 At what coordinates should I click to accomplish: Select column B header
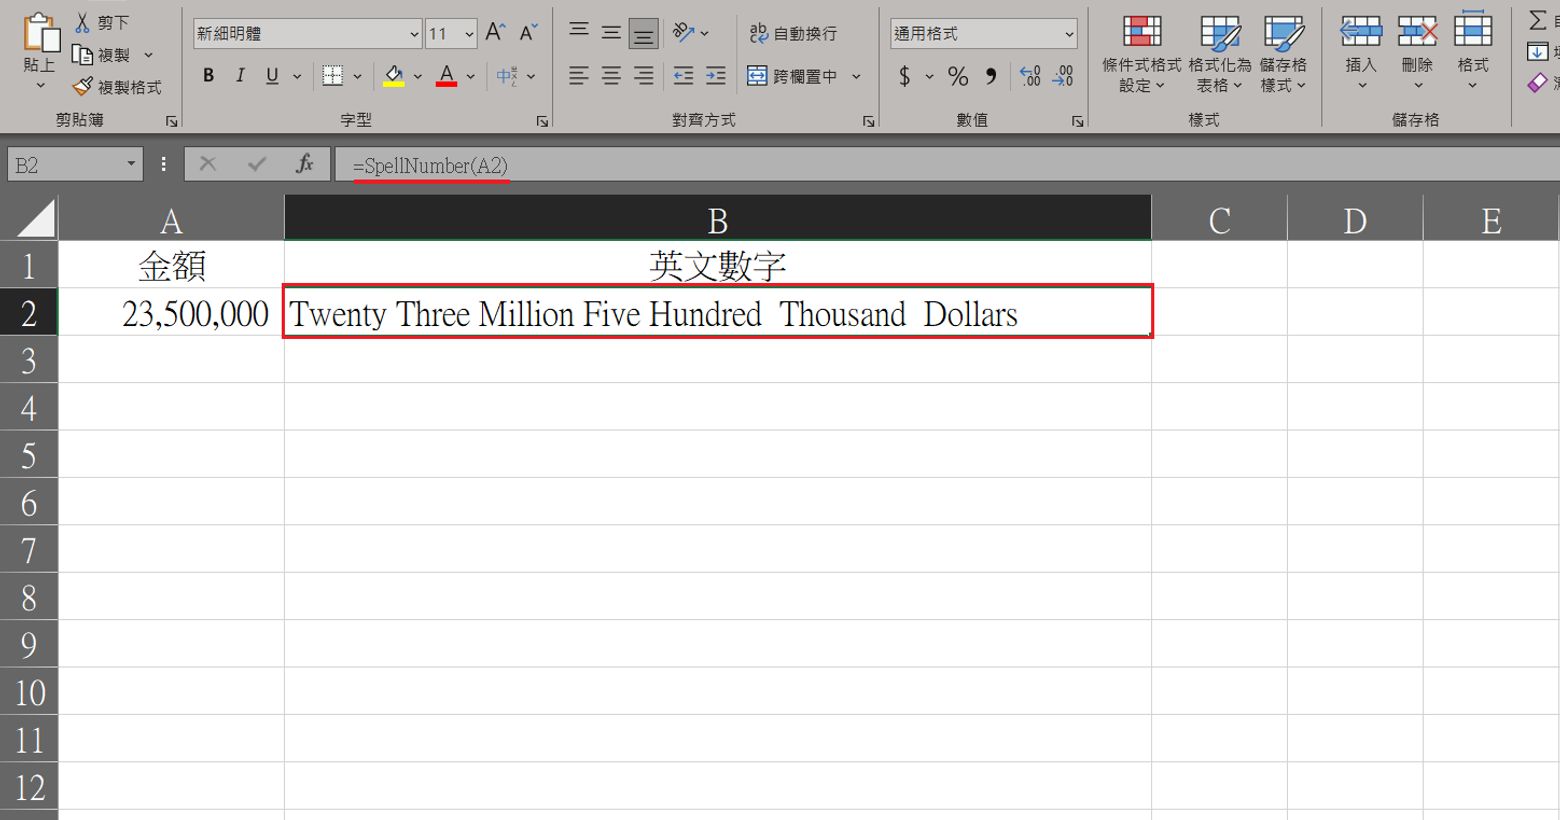(x=717, y=219)
